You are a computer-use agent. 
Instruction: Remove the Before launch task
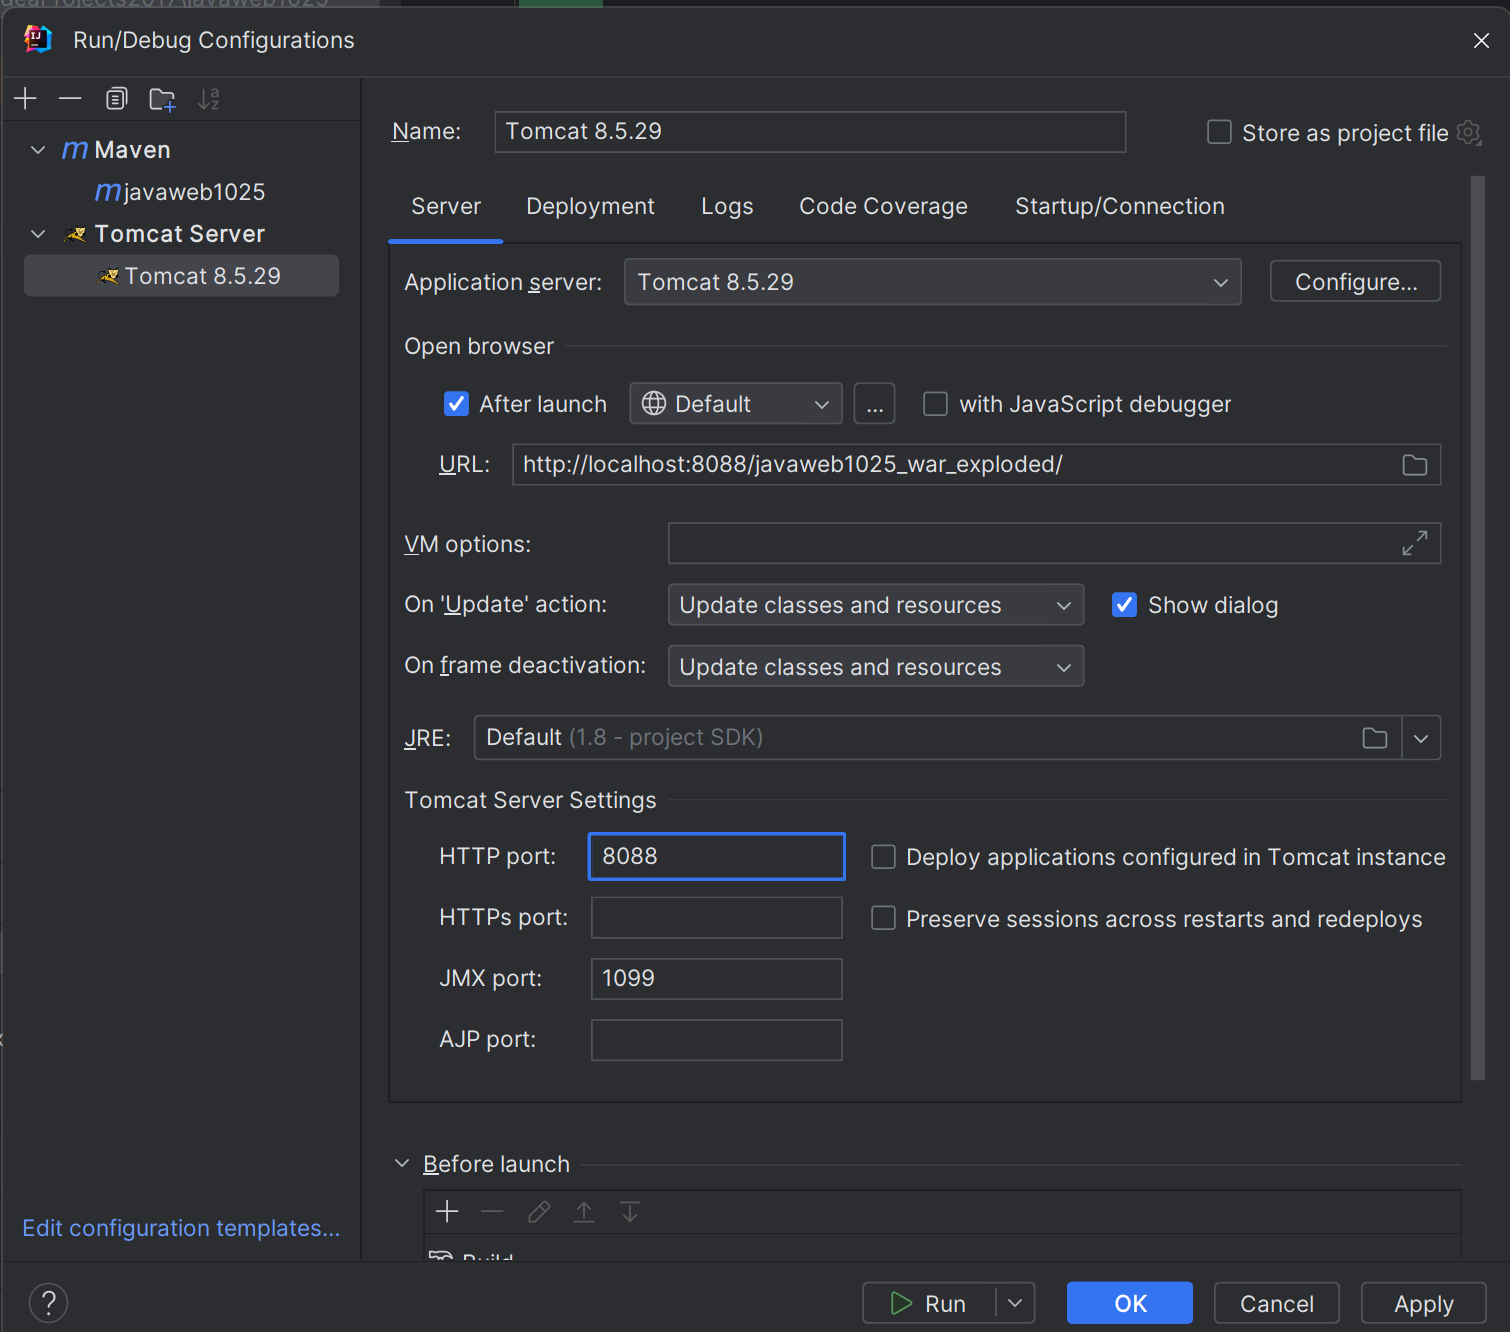(x=492, y=1212)
